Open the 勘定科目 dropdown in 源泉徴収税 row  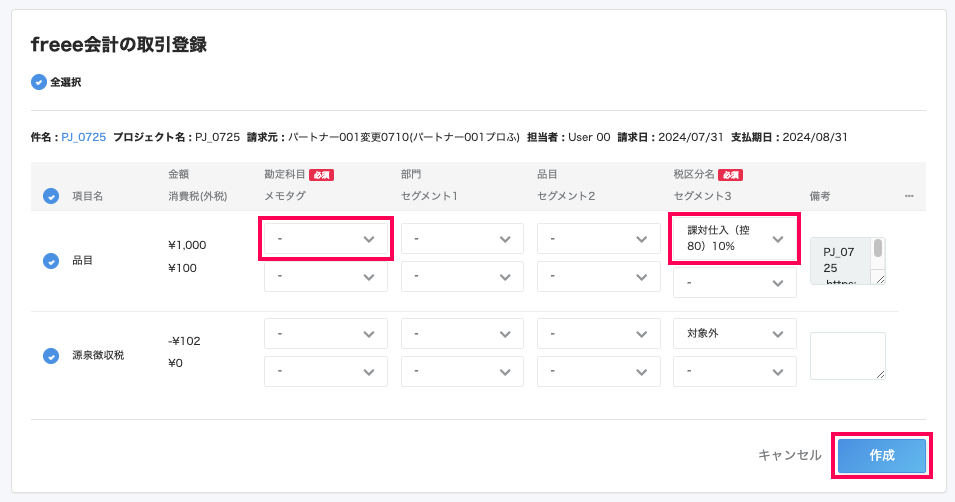click(326, 334)
